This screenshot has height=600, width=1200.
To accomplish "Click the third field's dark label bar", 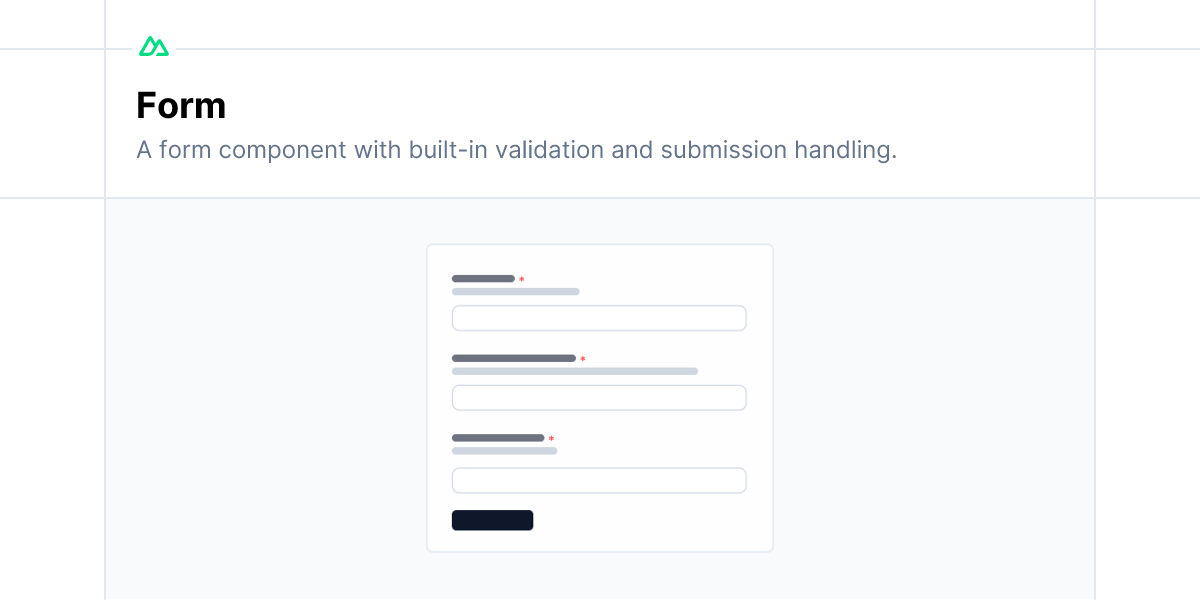I will point(498,438).
